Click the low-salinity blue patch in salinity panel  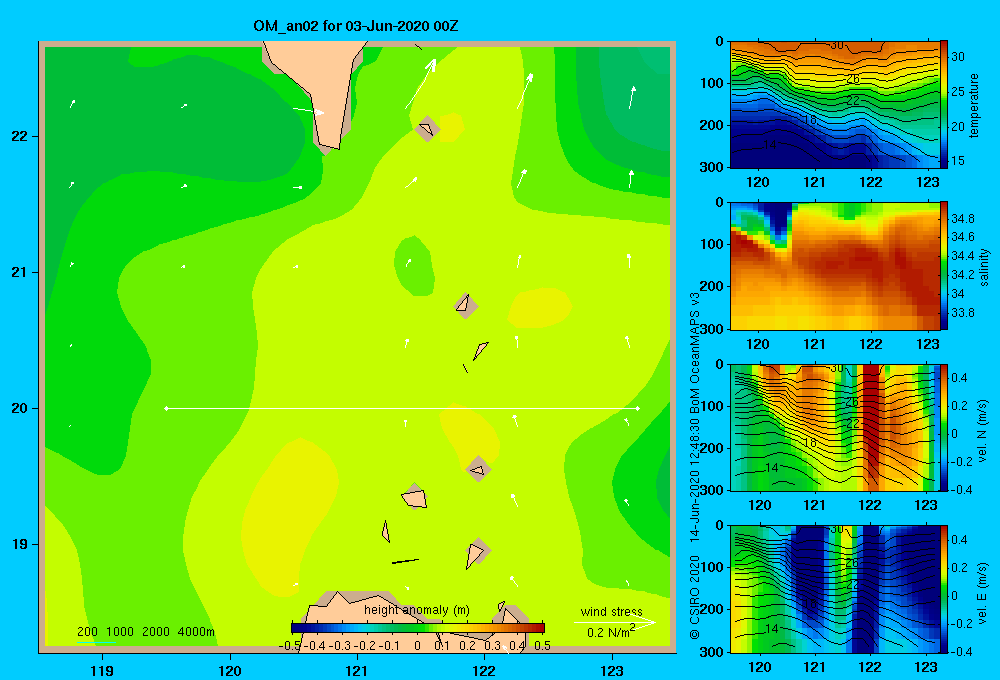point(778,220)
